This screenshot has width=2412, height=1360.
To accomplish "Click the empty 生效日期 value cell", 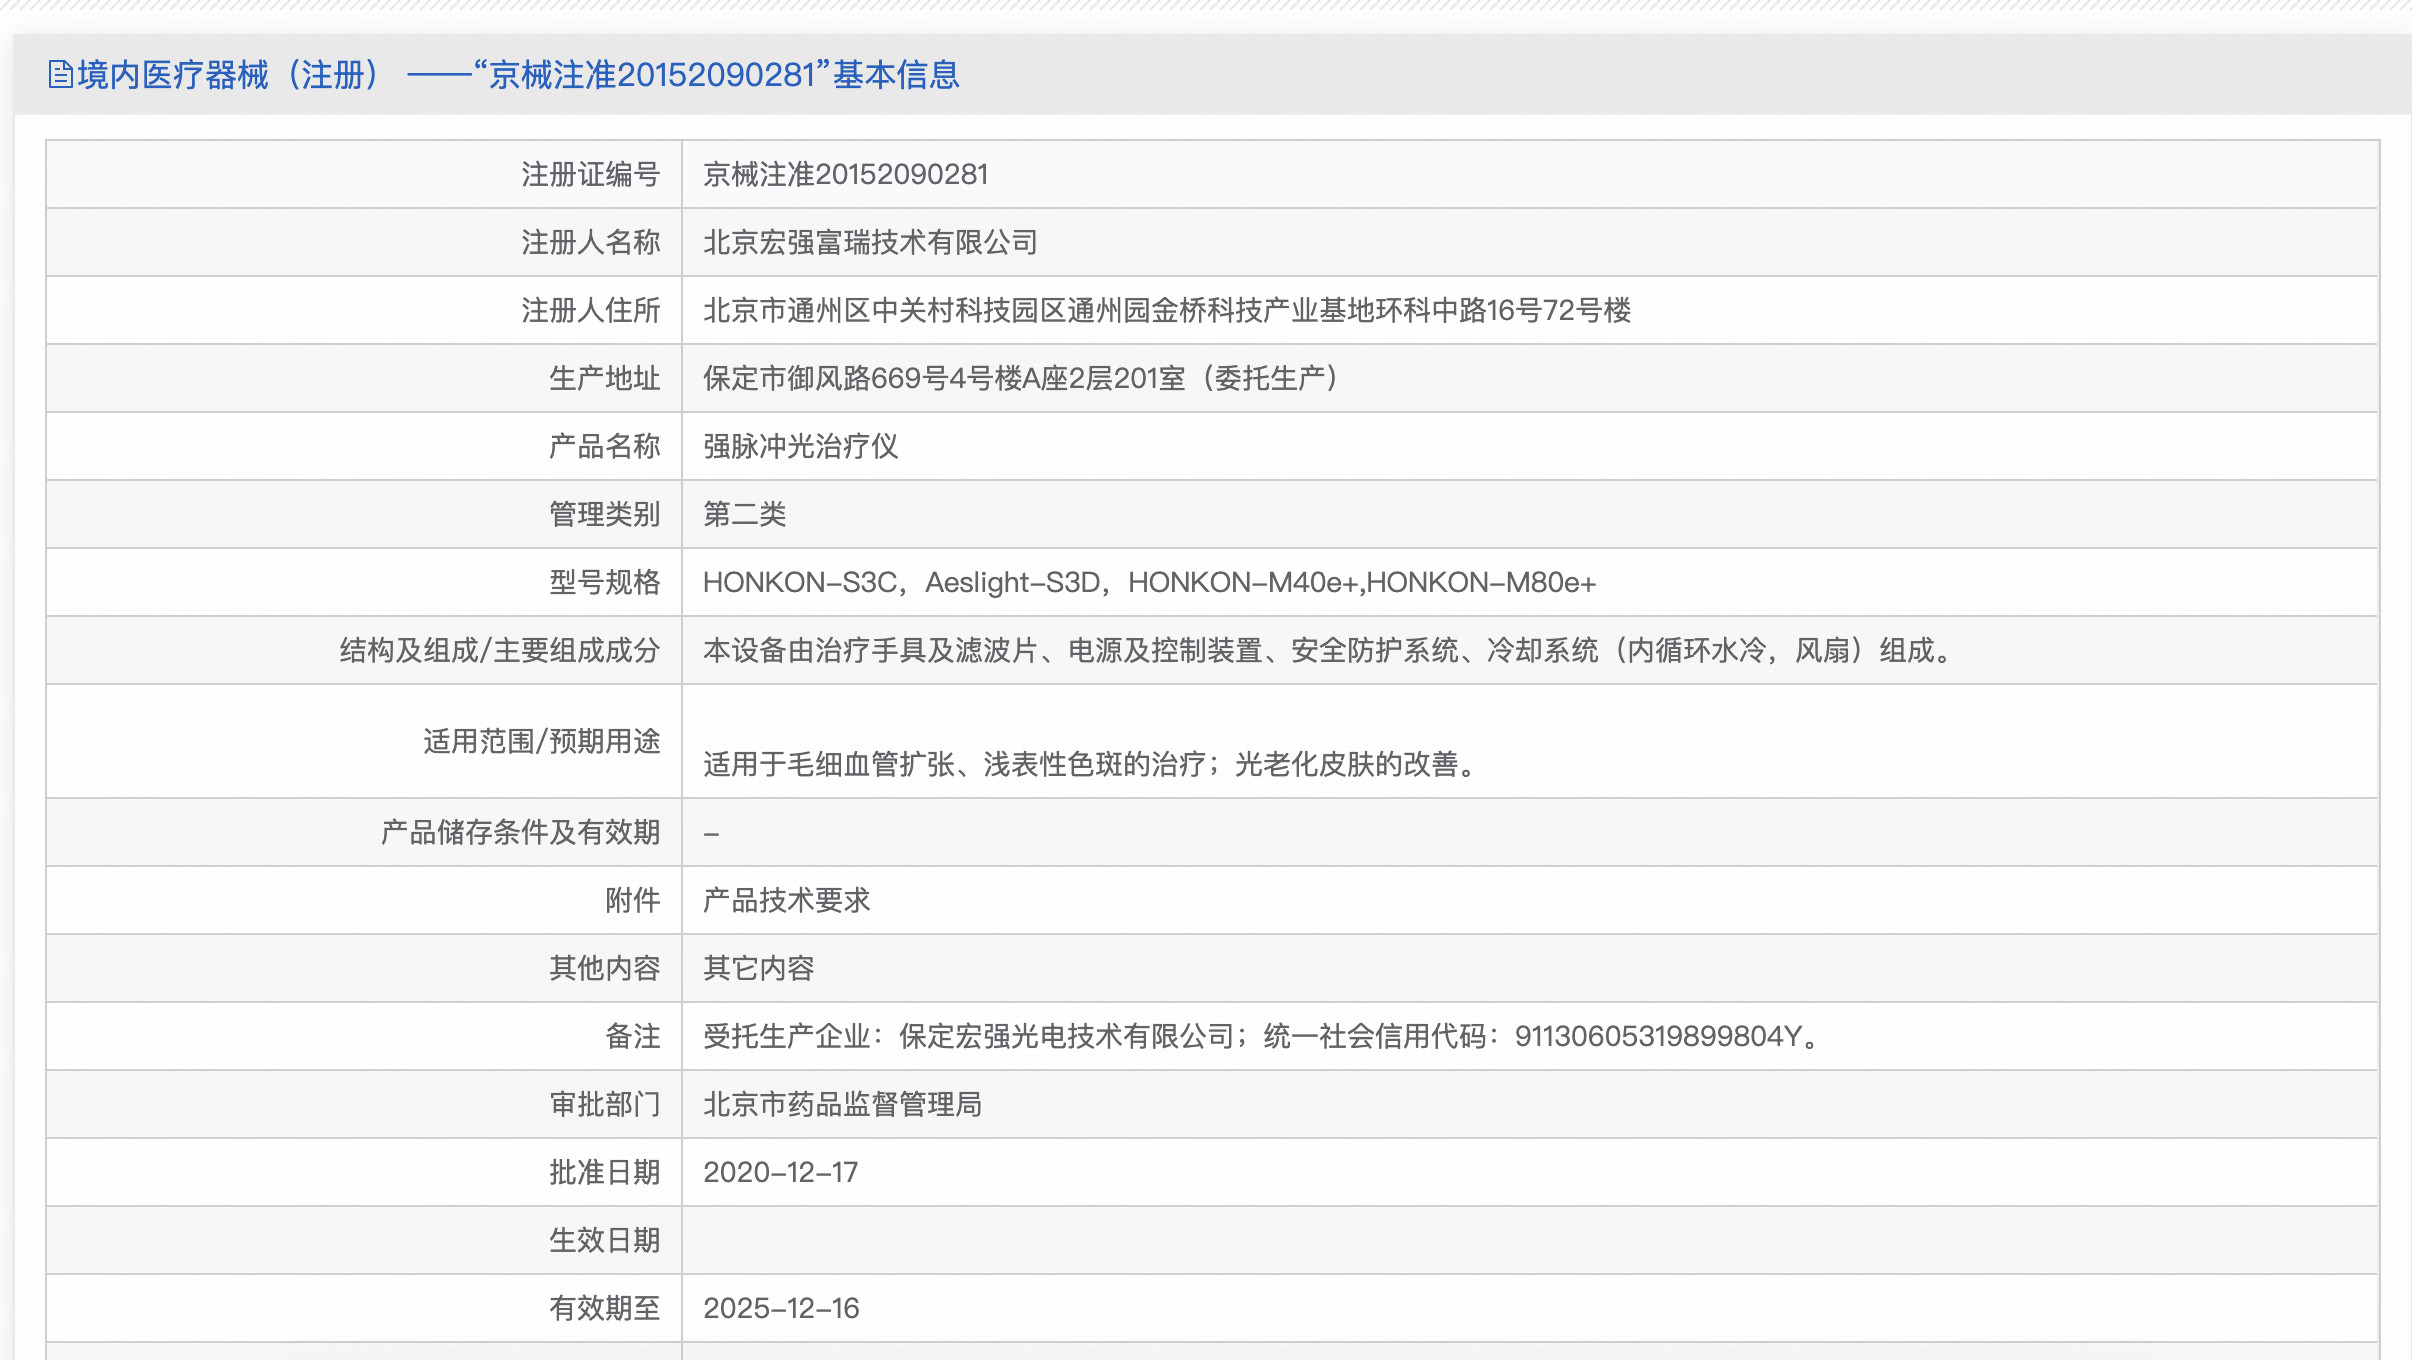I will pos(1528,1241).
